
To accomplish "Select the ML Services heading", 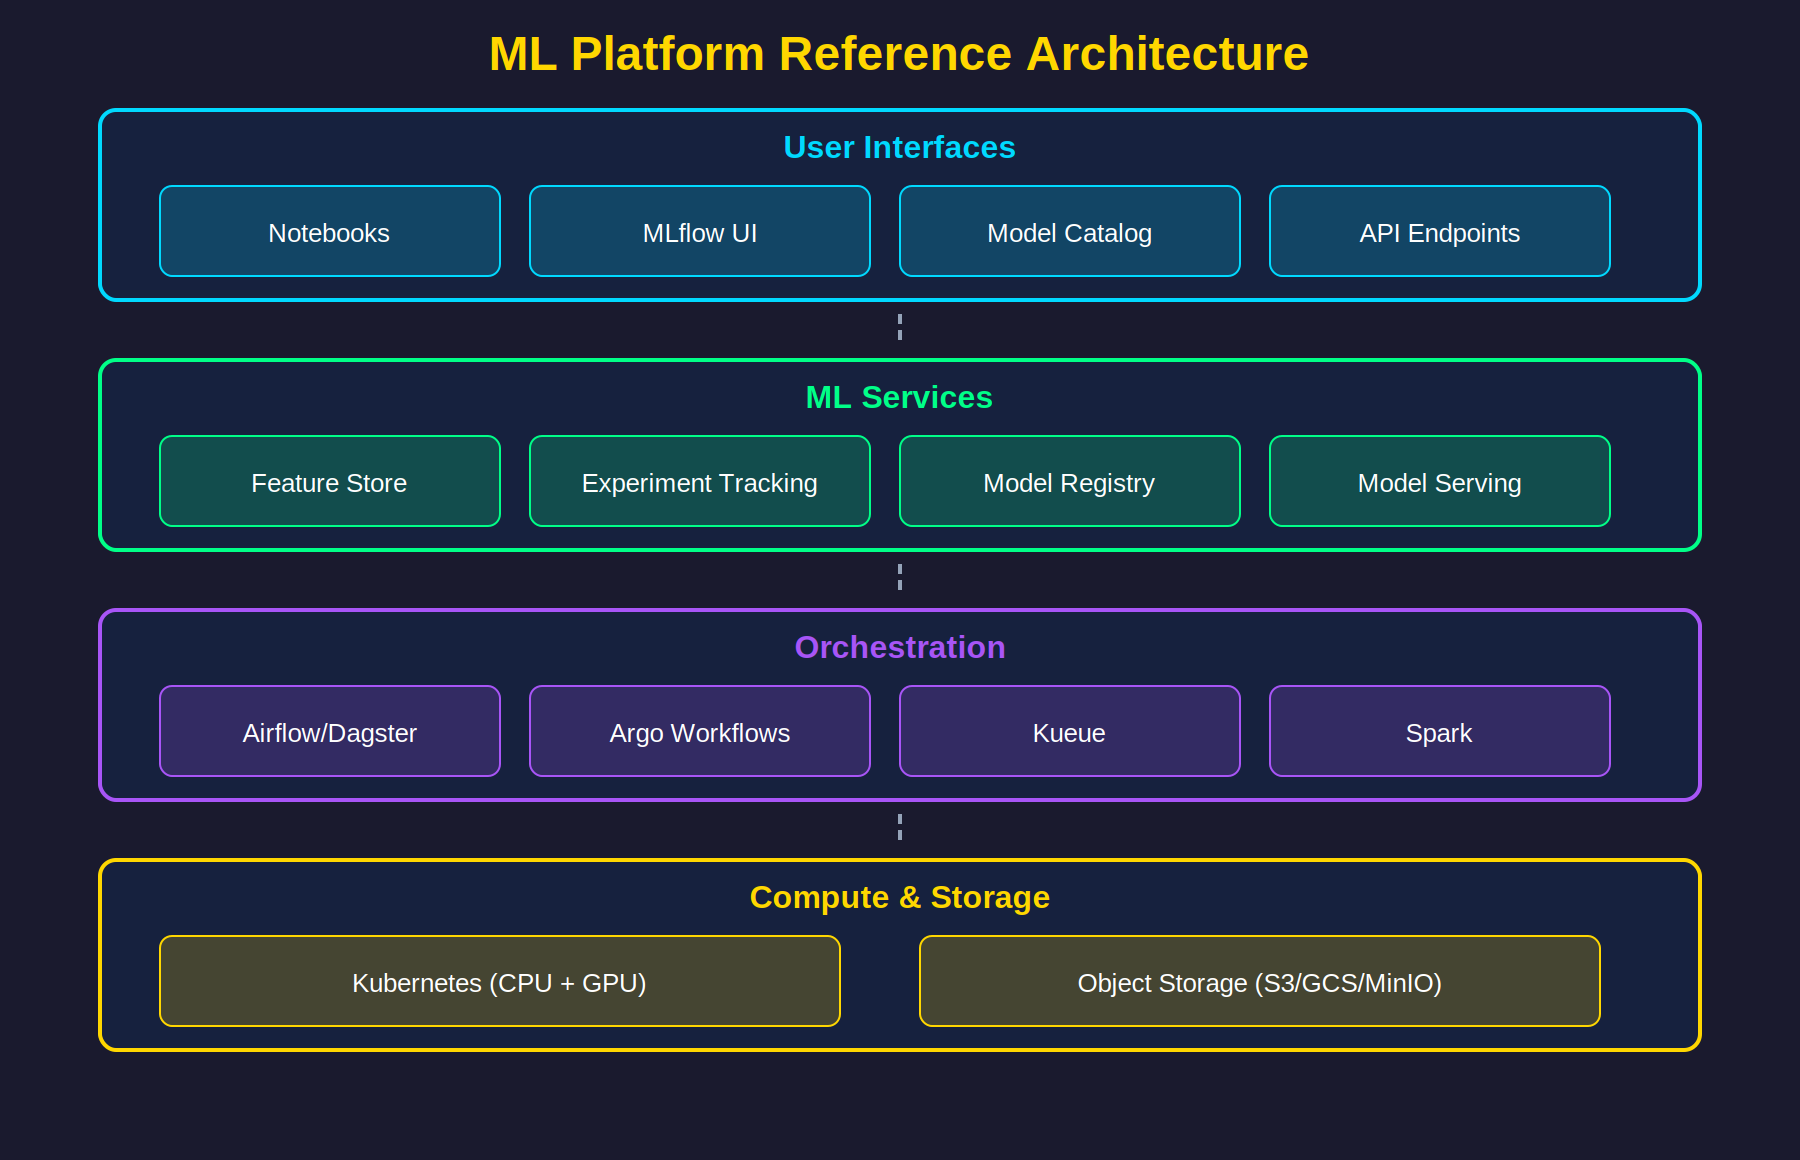I will pyautogui.click(x=899, y=397).
